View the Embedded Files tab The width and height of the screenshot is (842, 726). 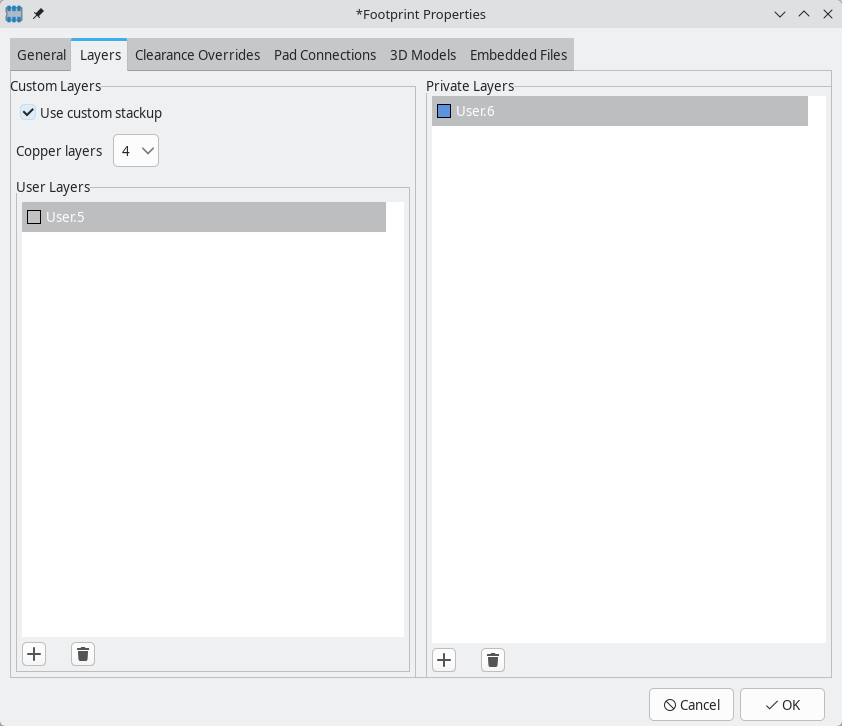(518, 55)
